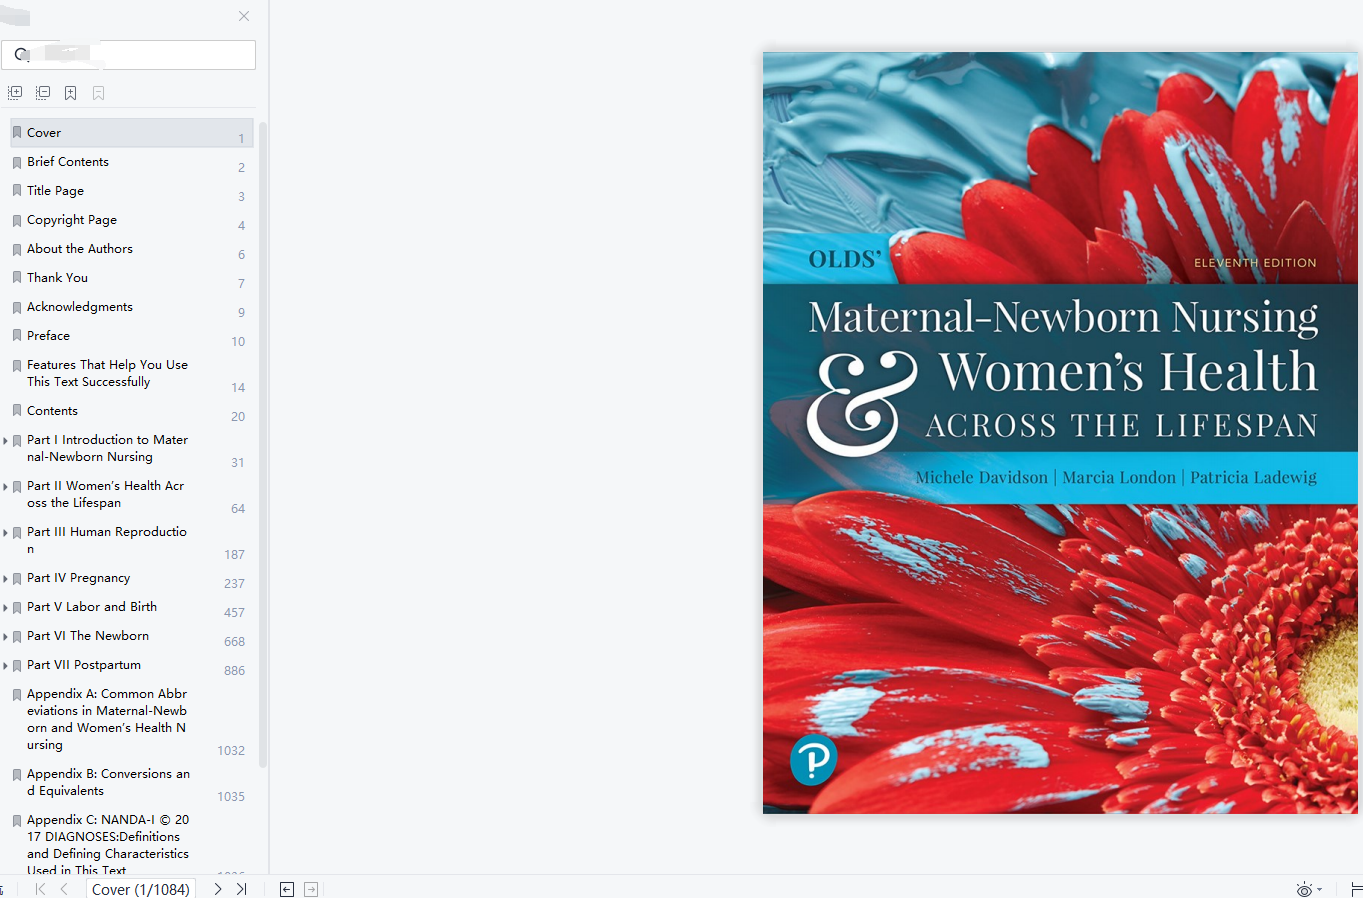Open Part III Human Reproduction bookmark
This screenshot has width=1363, height=898.
(x=107, y=540)
